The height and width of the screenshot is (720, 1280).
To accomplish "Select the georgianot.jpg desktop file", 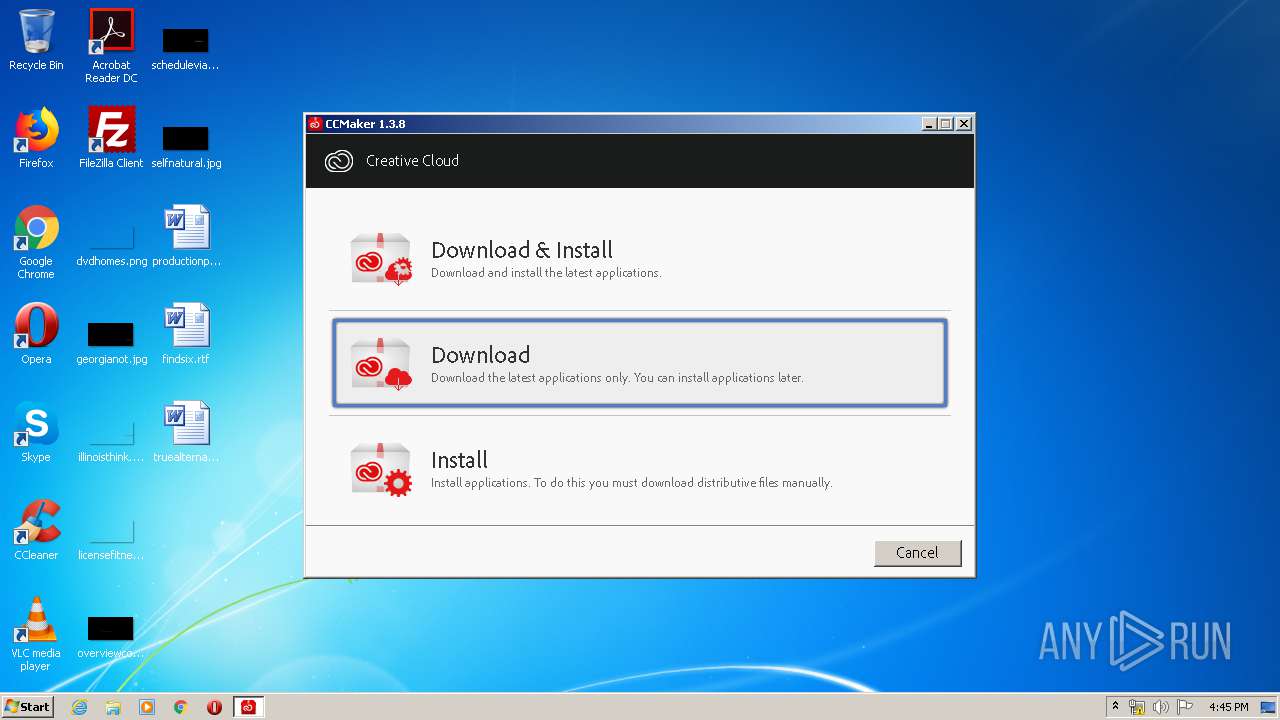I will [111, 344].
